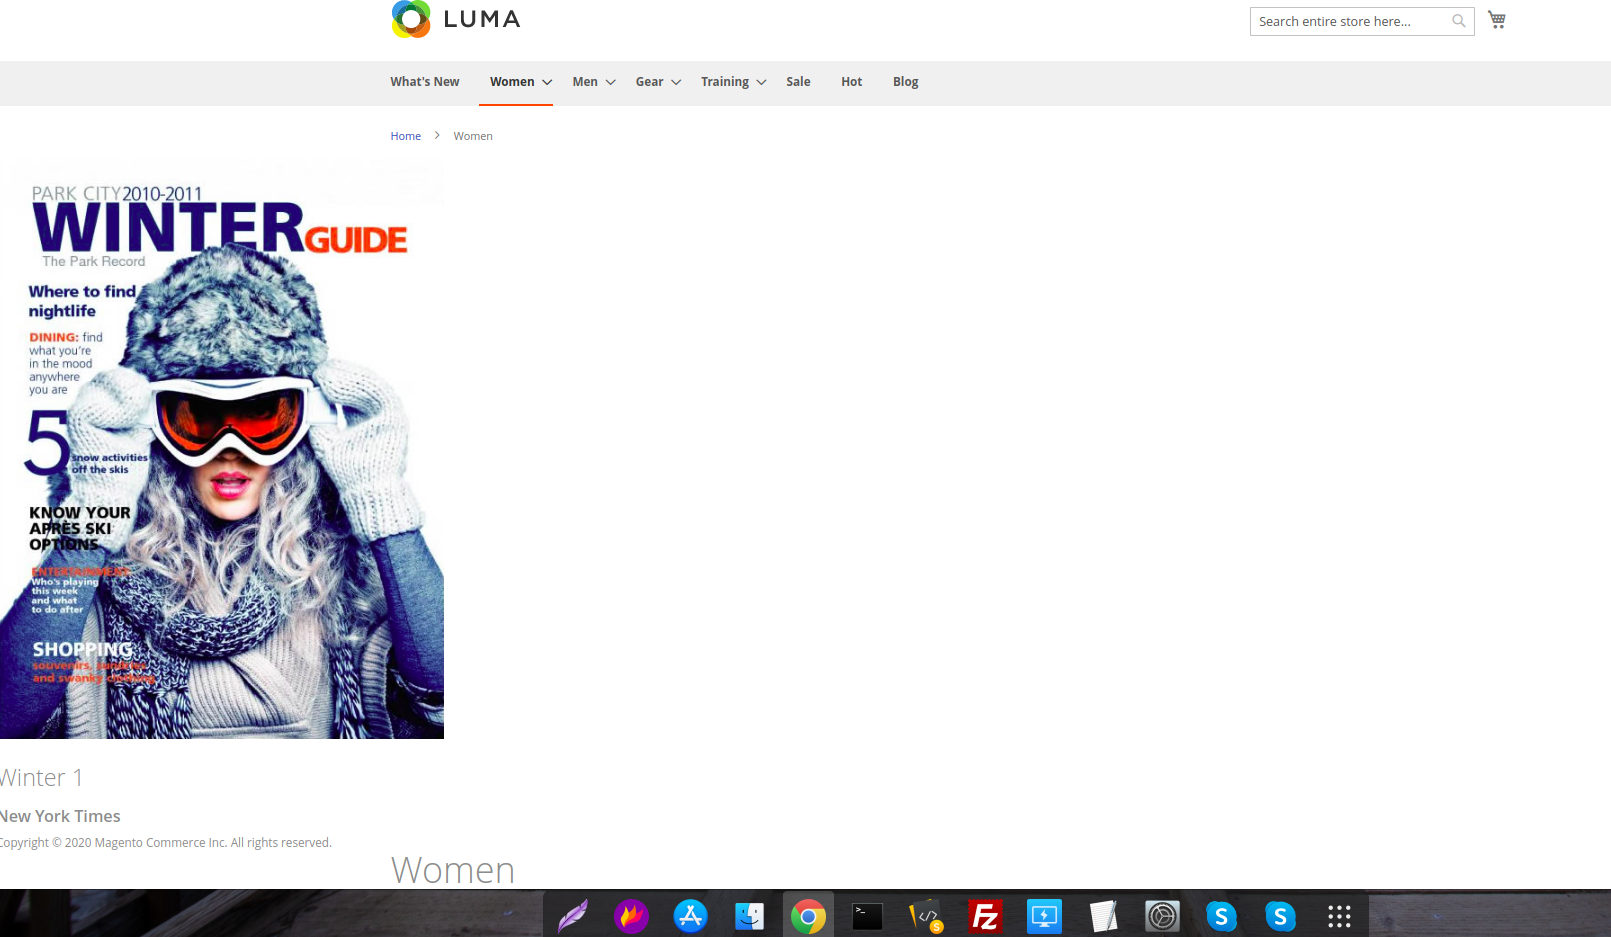Viewport: 1611px width, 937px height.
Task: Launch FileZilla from the dock
Action: (985, 916)
